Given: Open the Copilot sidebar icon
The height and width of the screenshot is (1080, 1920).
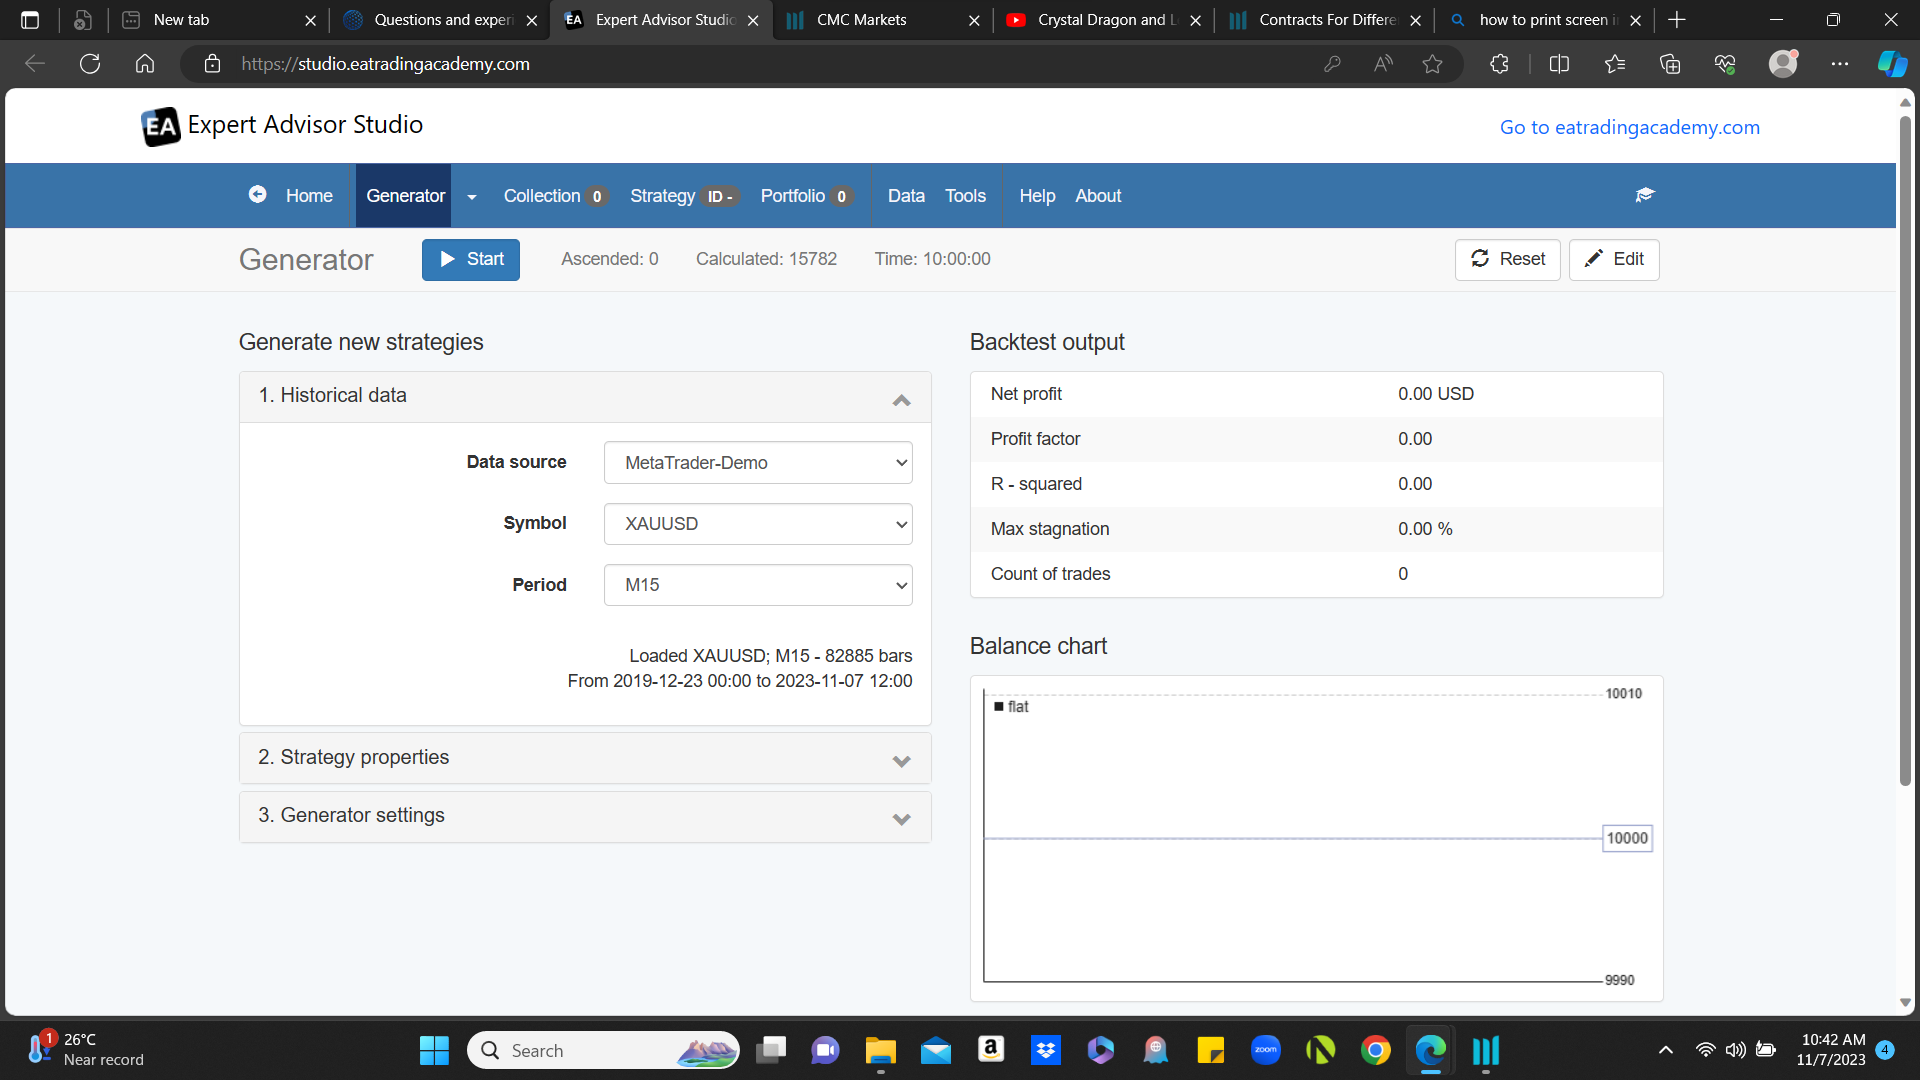Looking at the screenshot, I should point(1893,64).
